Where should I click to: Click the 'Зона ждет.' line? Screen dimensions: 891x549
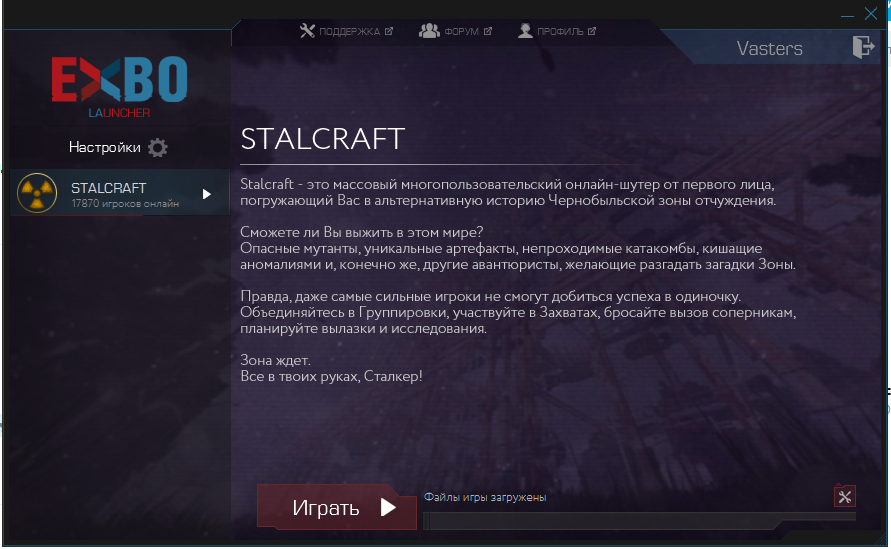click(x=276, y=360)
